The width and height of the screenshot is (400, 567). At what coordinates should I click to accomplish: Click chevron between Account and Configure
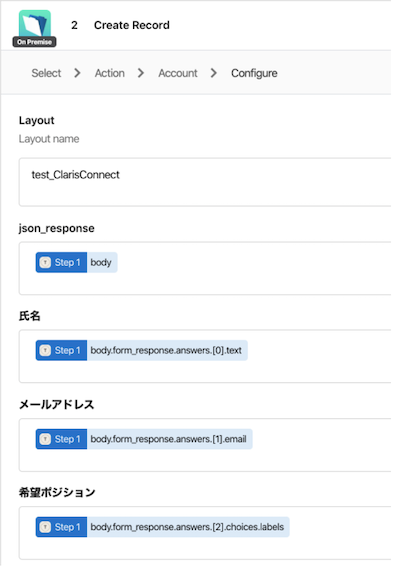tap(214, 73)
